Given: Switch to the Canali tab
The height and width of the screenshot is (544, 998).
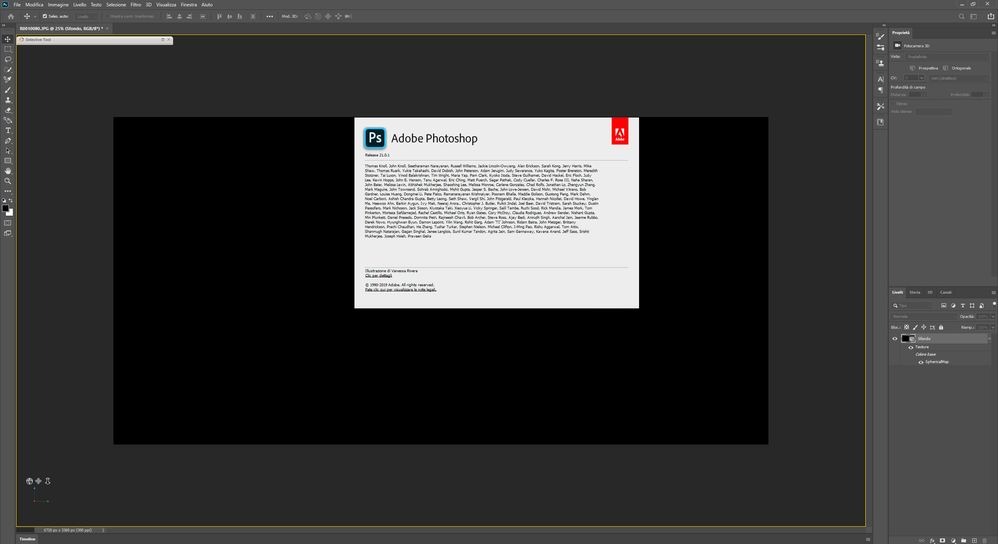Looking at the screenshot, I should (946, 293).
